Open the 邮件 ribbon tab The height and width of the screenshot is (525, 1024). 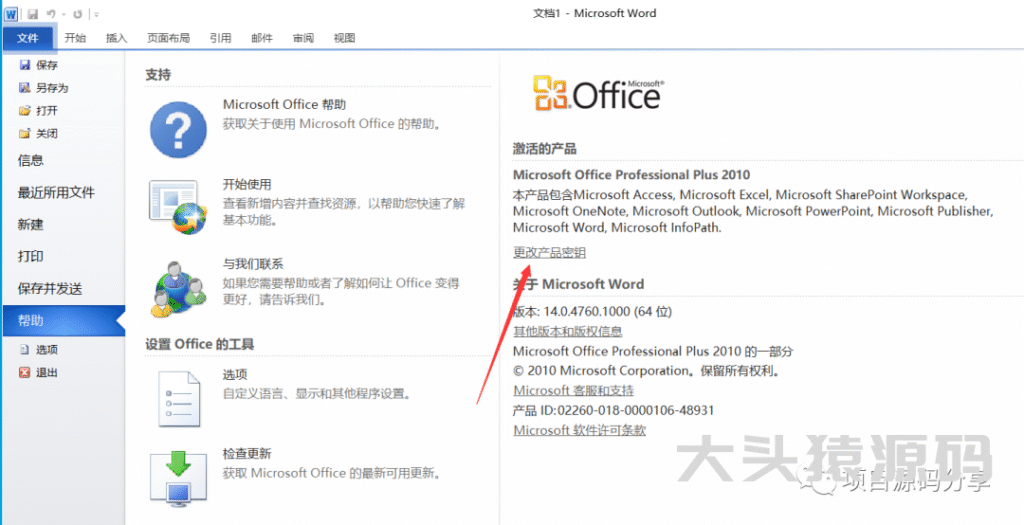click(262, 38)
